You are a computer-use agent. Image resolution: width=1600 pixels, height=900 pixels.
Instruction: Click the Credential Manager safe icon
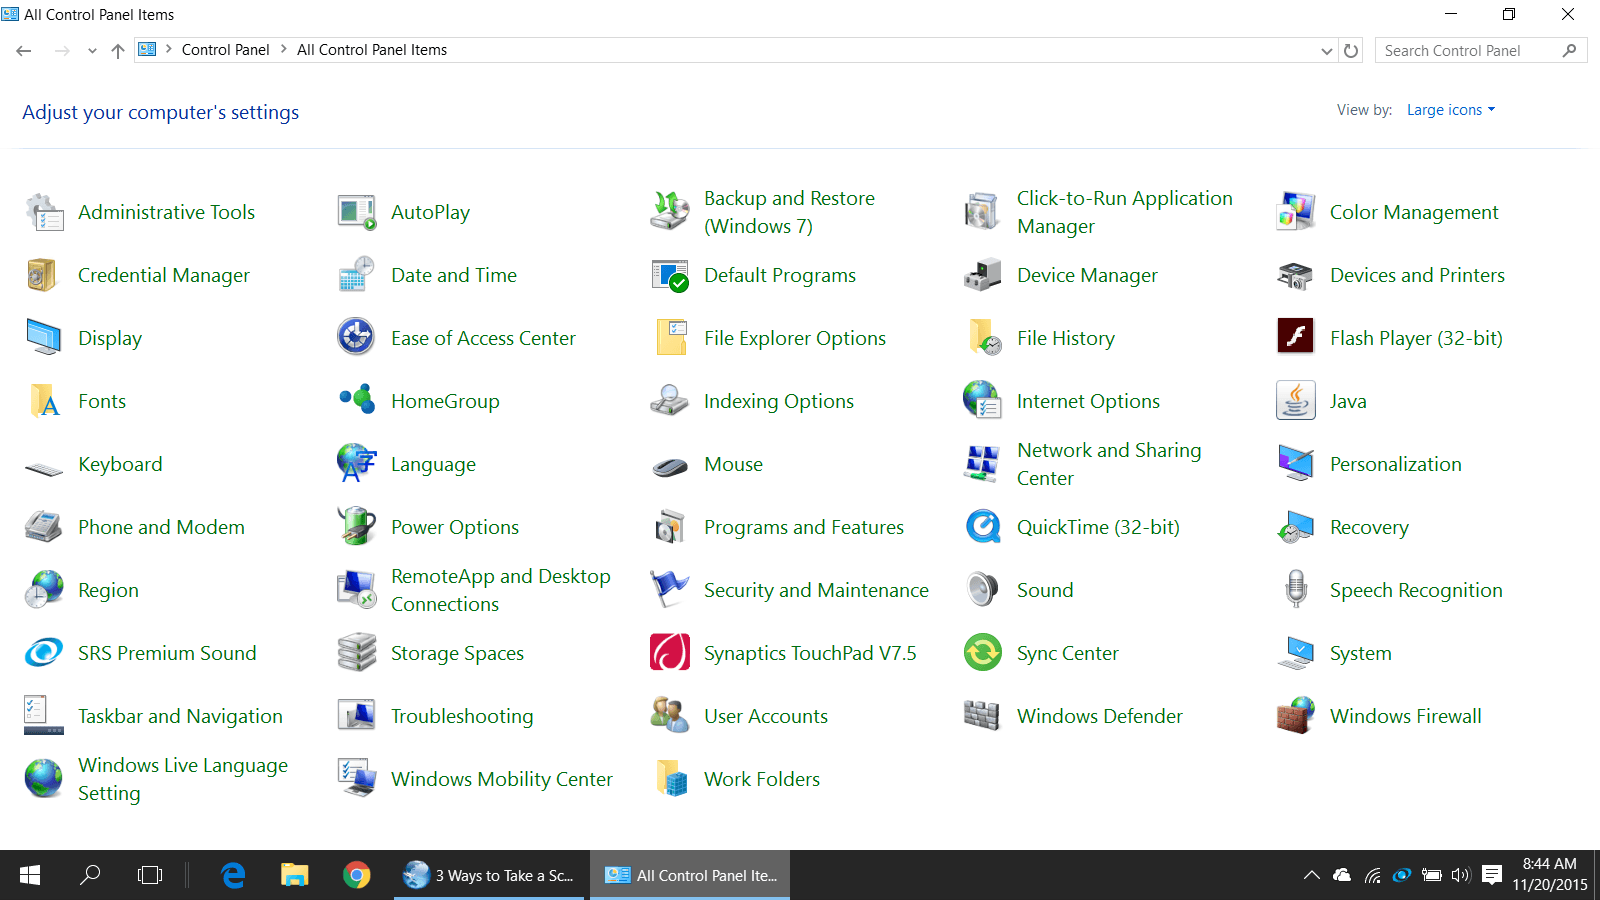(x=44, y=275)
